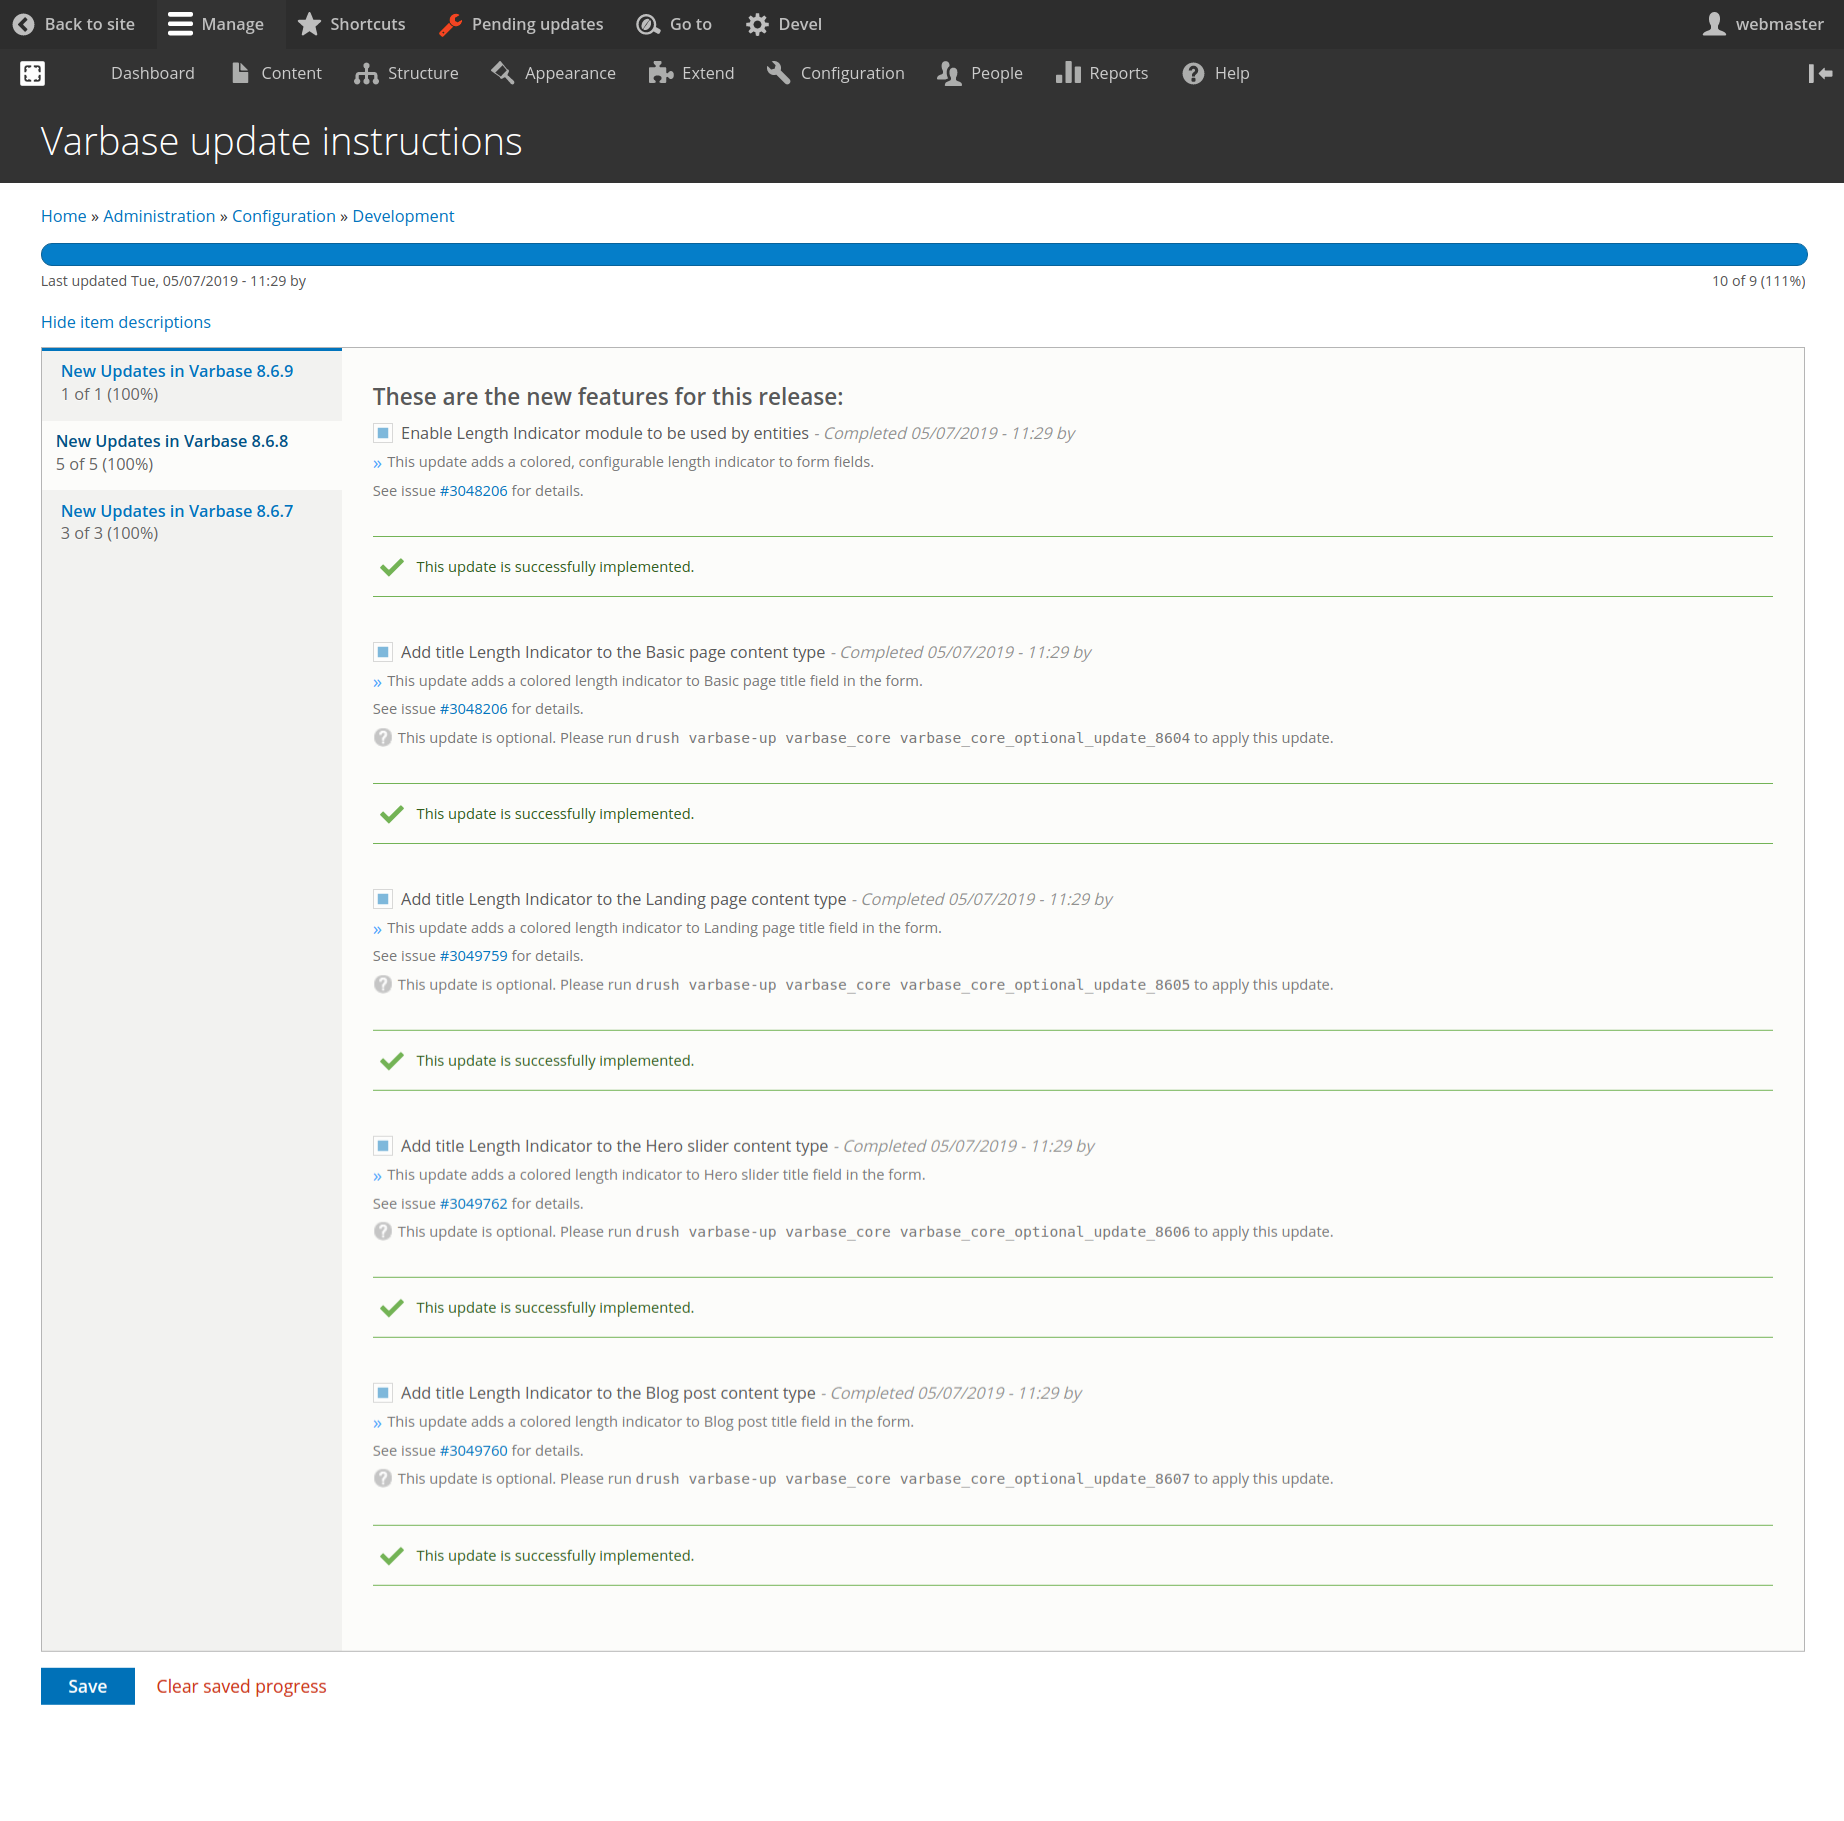The image size is (1844, 1821).
Task: Switch to New Updates in Varbase 8.6.7
Action: coord(176,510)
